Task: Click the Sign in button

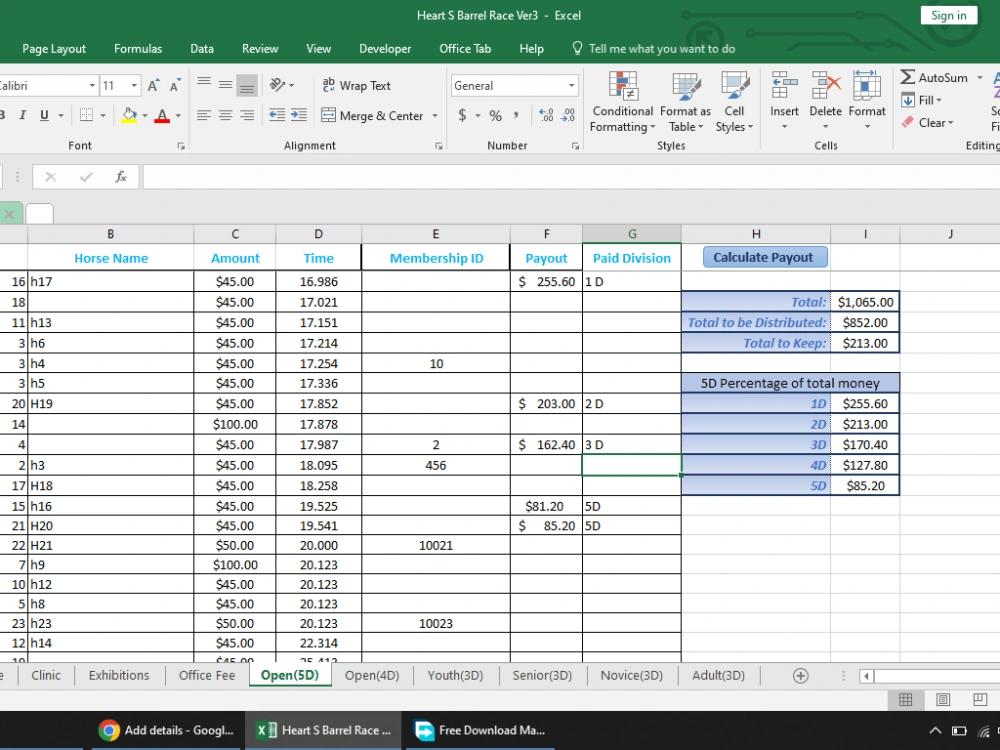Action: 947,15
